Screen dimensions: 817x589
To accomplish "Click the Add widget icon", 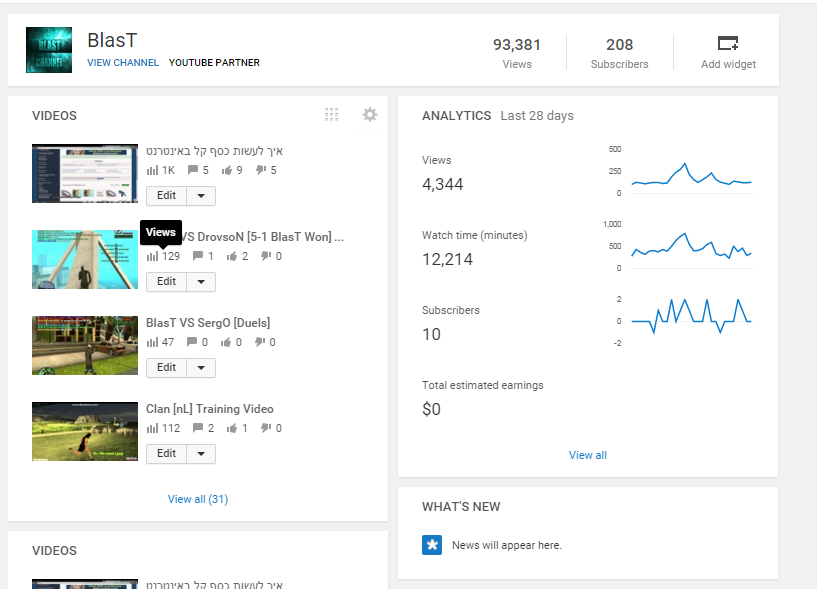I will click(x=728, y=43).
